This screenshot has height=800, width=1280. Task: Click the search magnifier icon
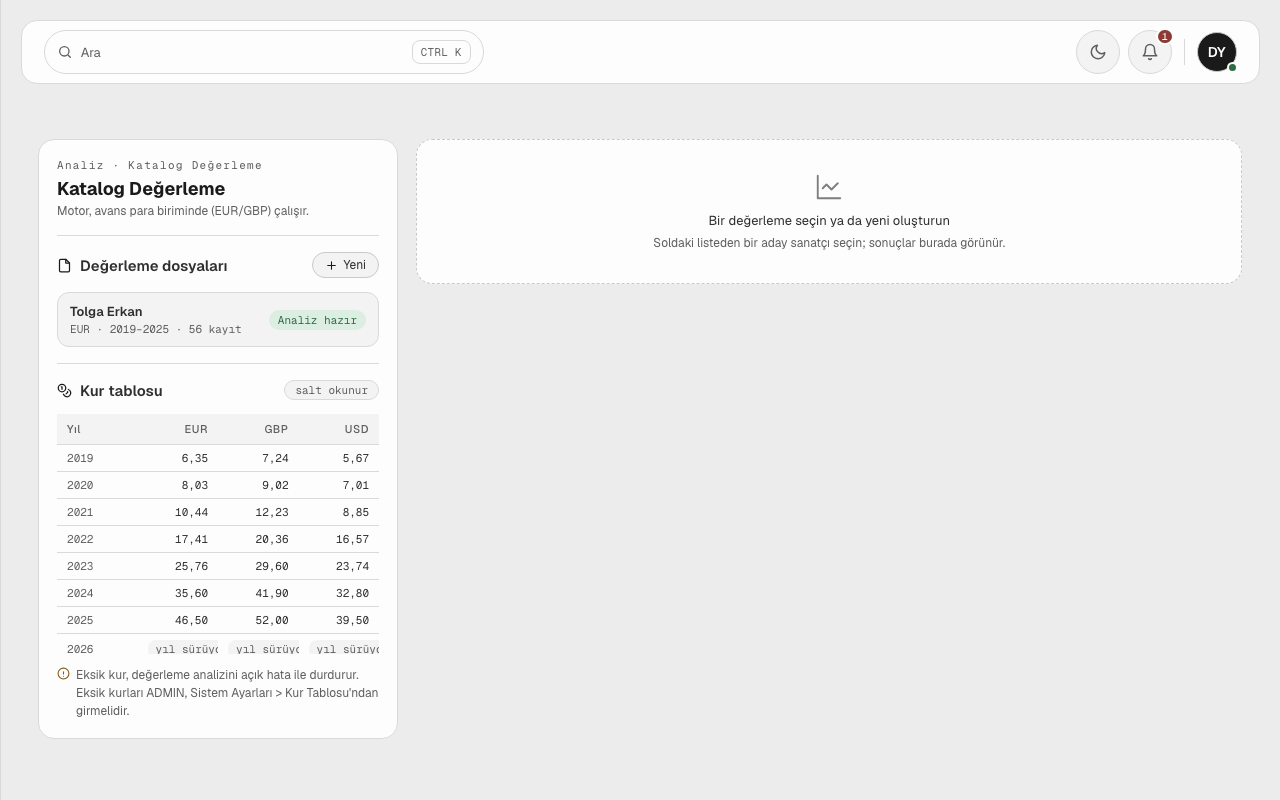point(65,52)
